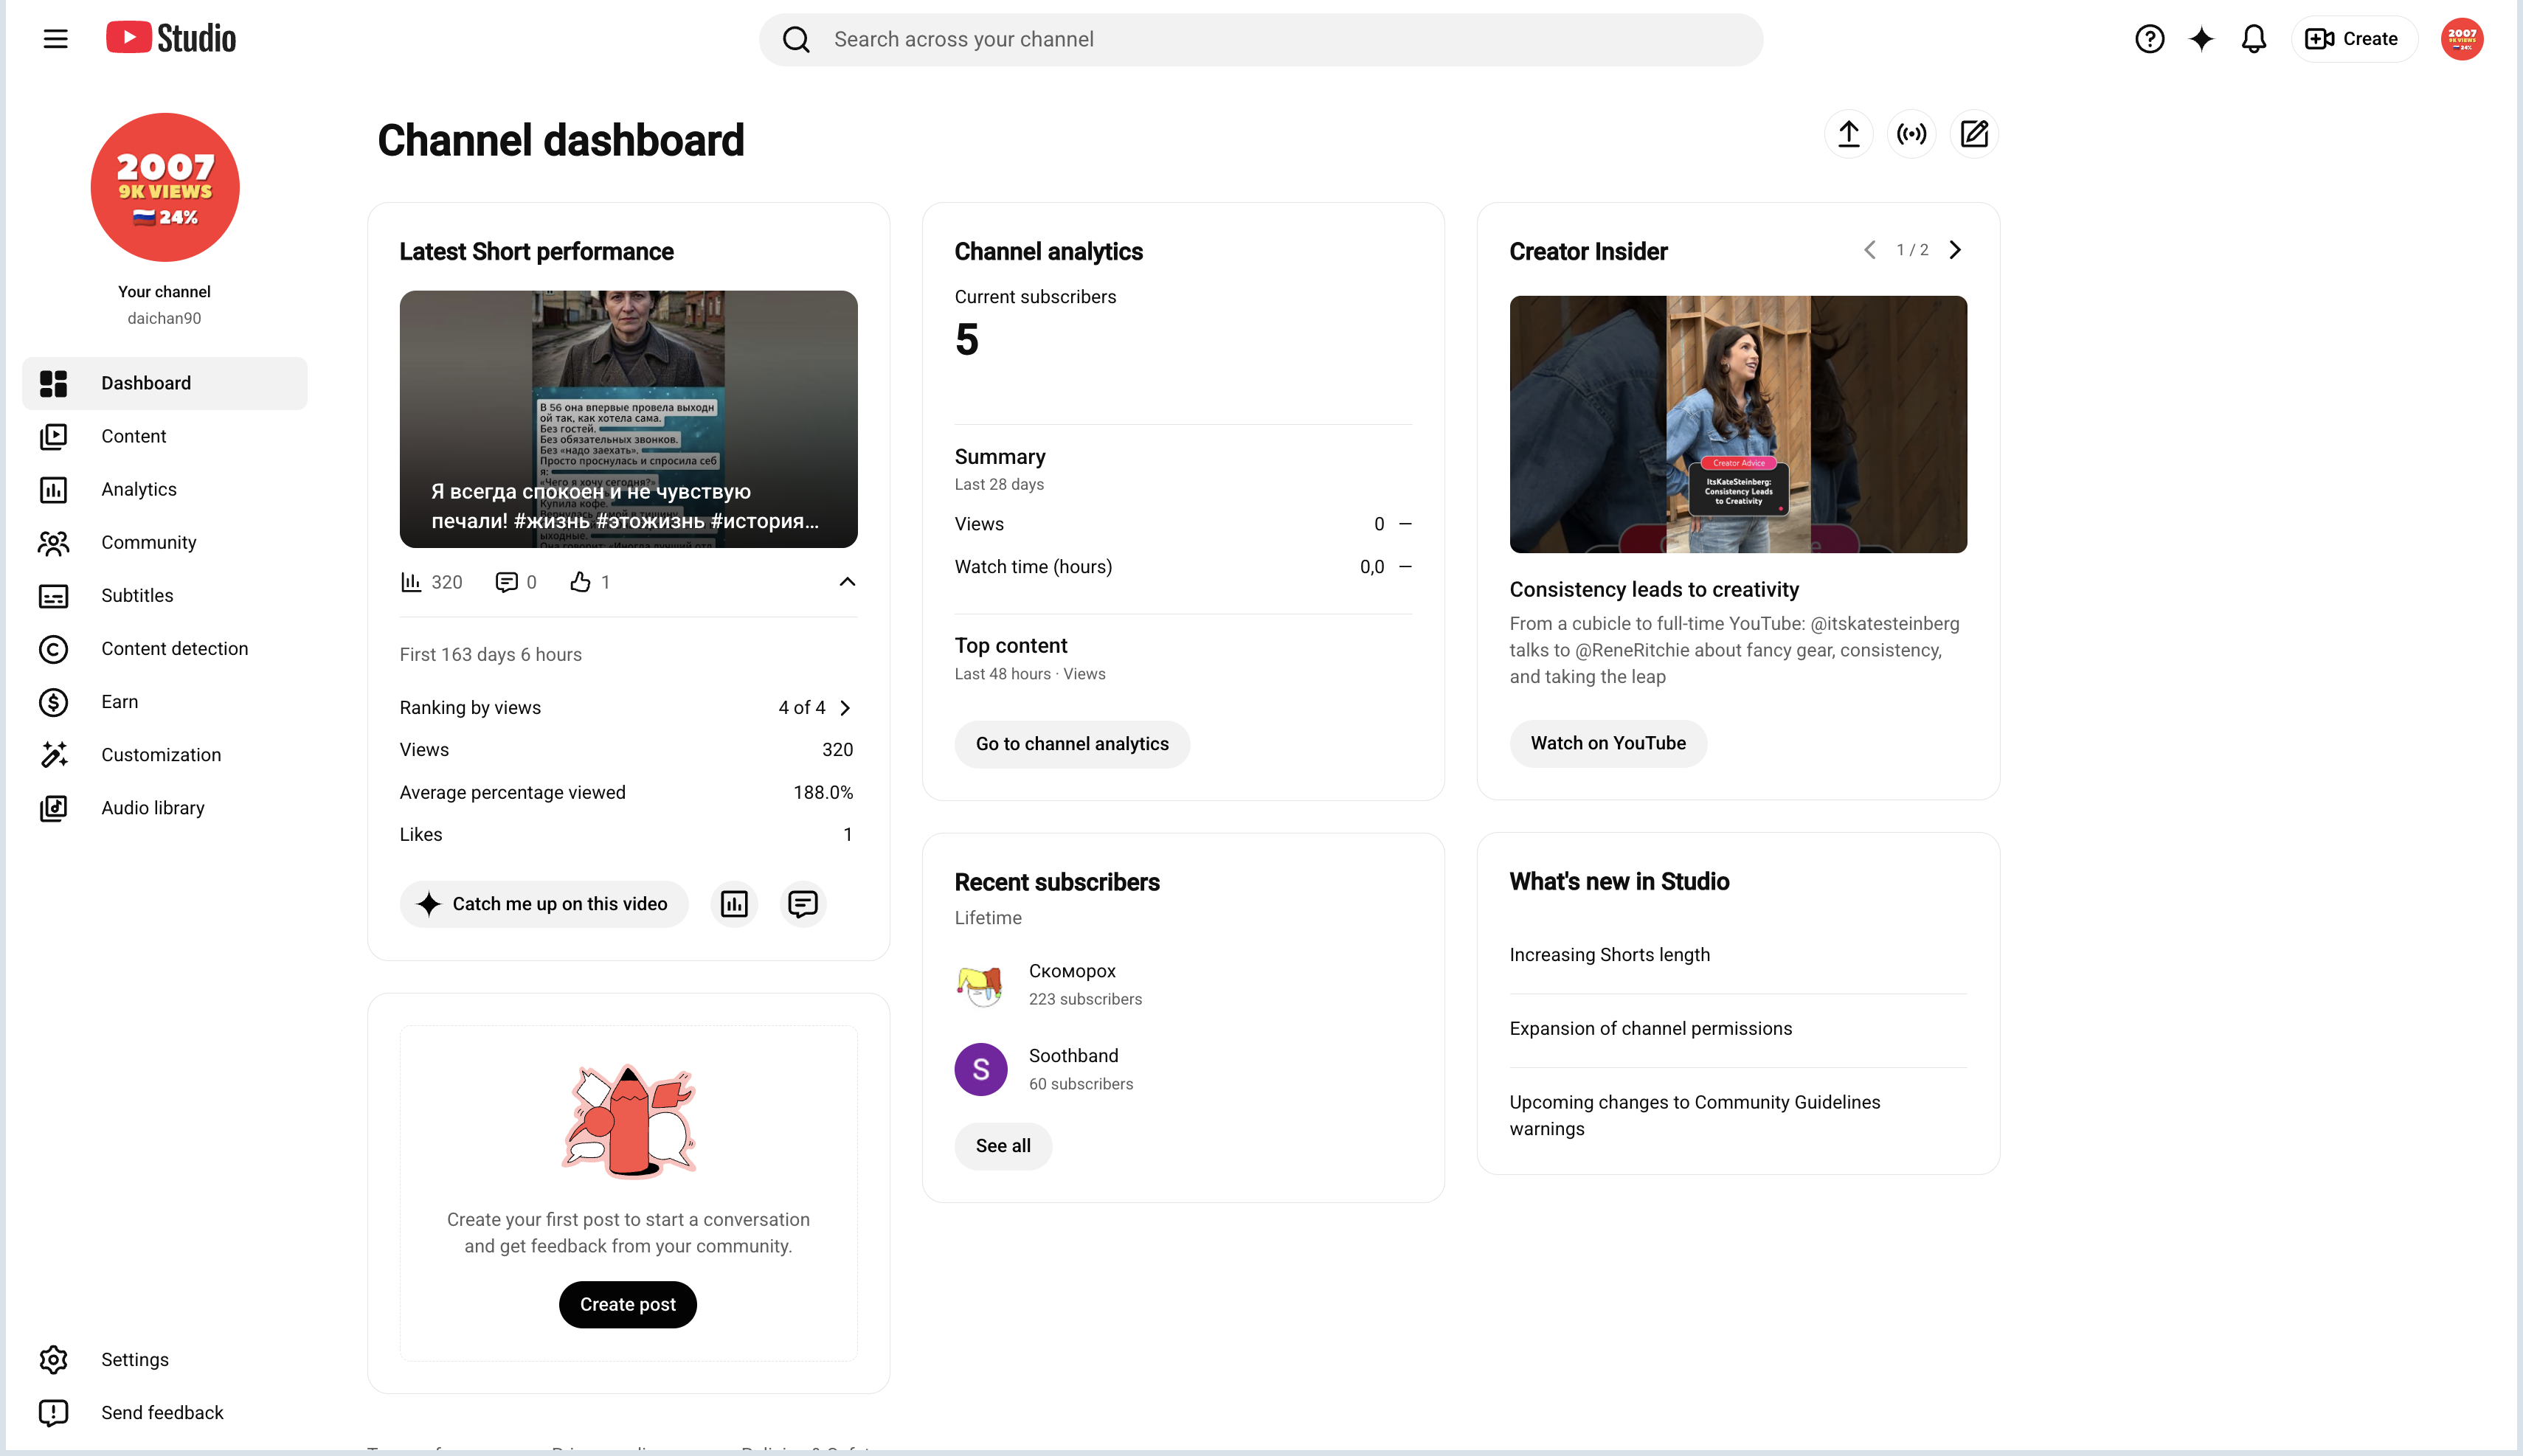This screenshot has height=1456, width=2523.
Task: Click the video analytics icon beside Catch me up
Action: pos(734,904)
